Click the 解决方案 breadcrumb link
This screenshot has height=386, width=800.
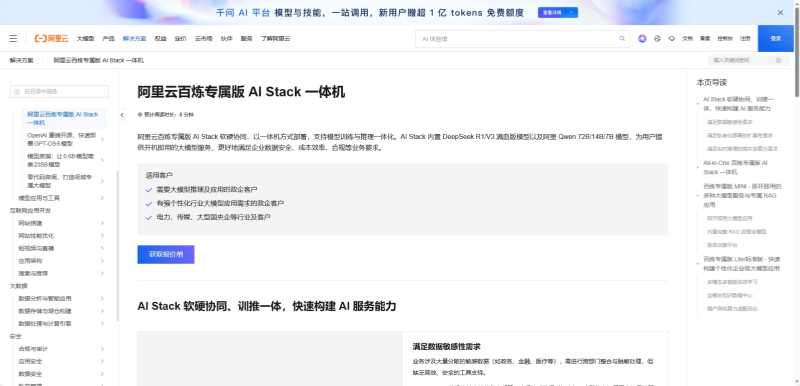point(21,60)
